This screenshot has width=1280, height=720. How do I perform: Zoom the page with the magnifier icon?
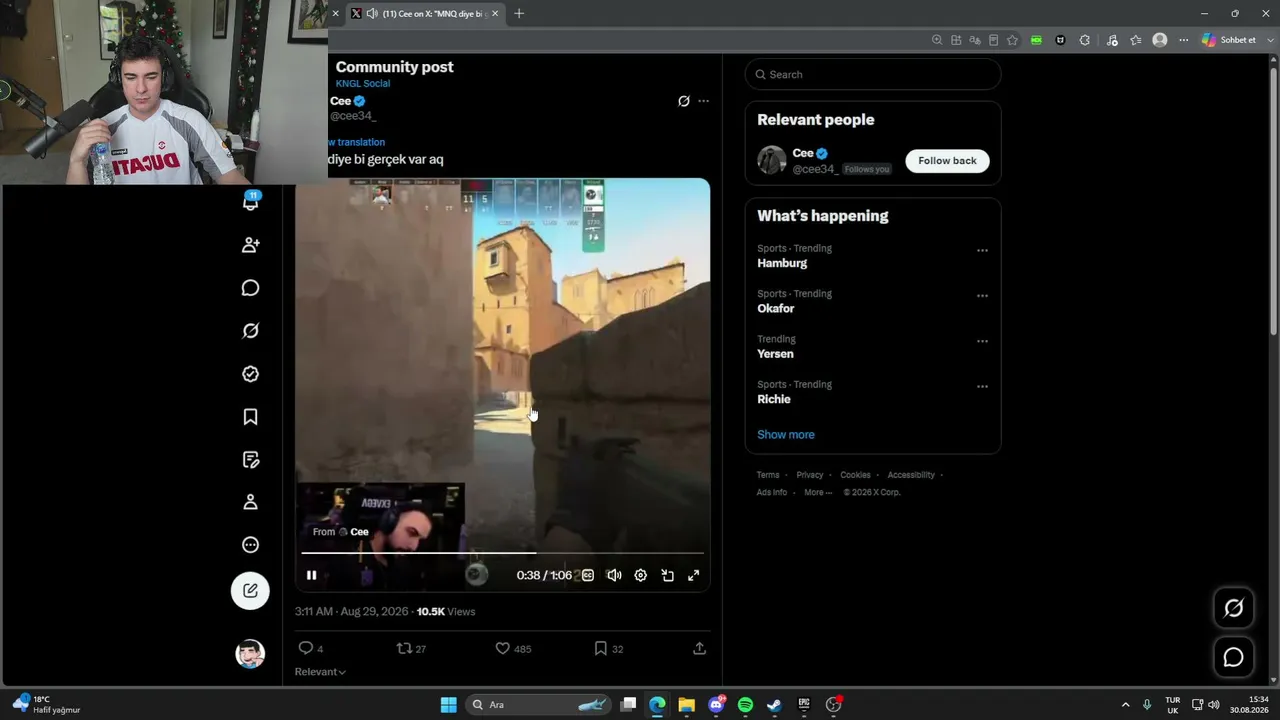(x=937, y=40)
